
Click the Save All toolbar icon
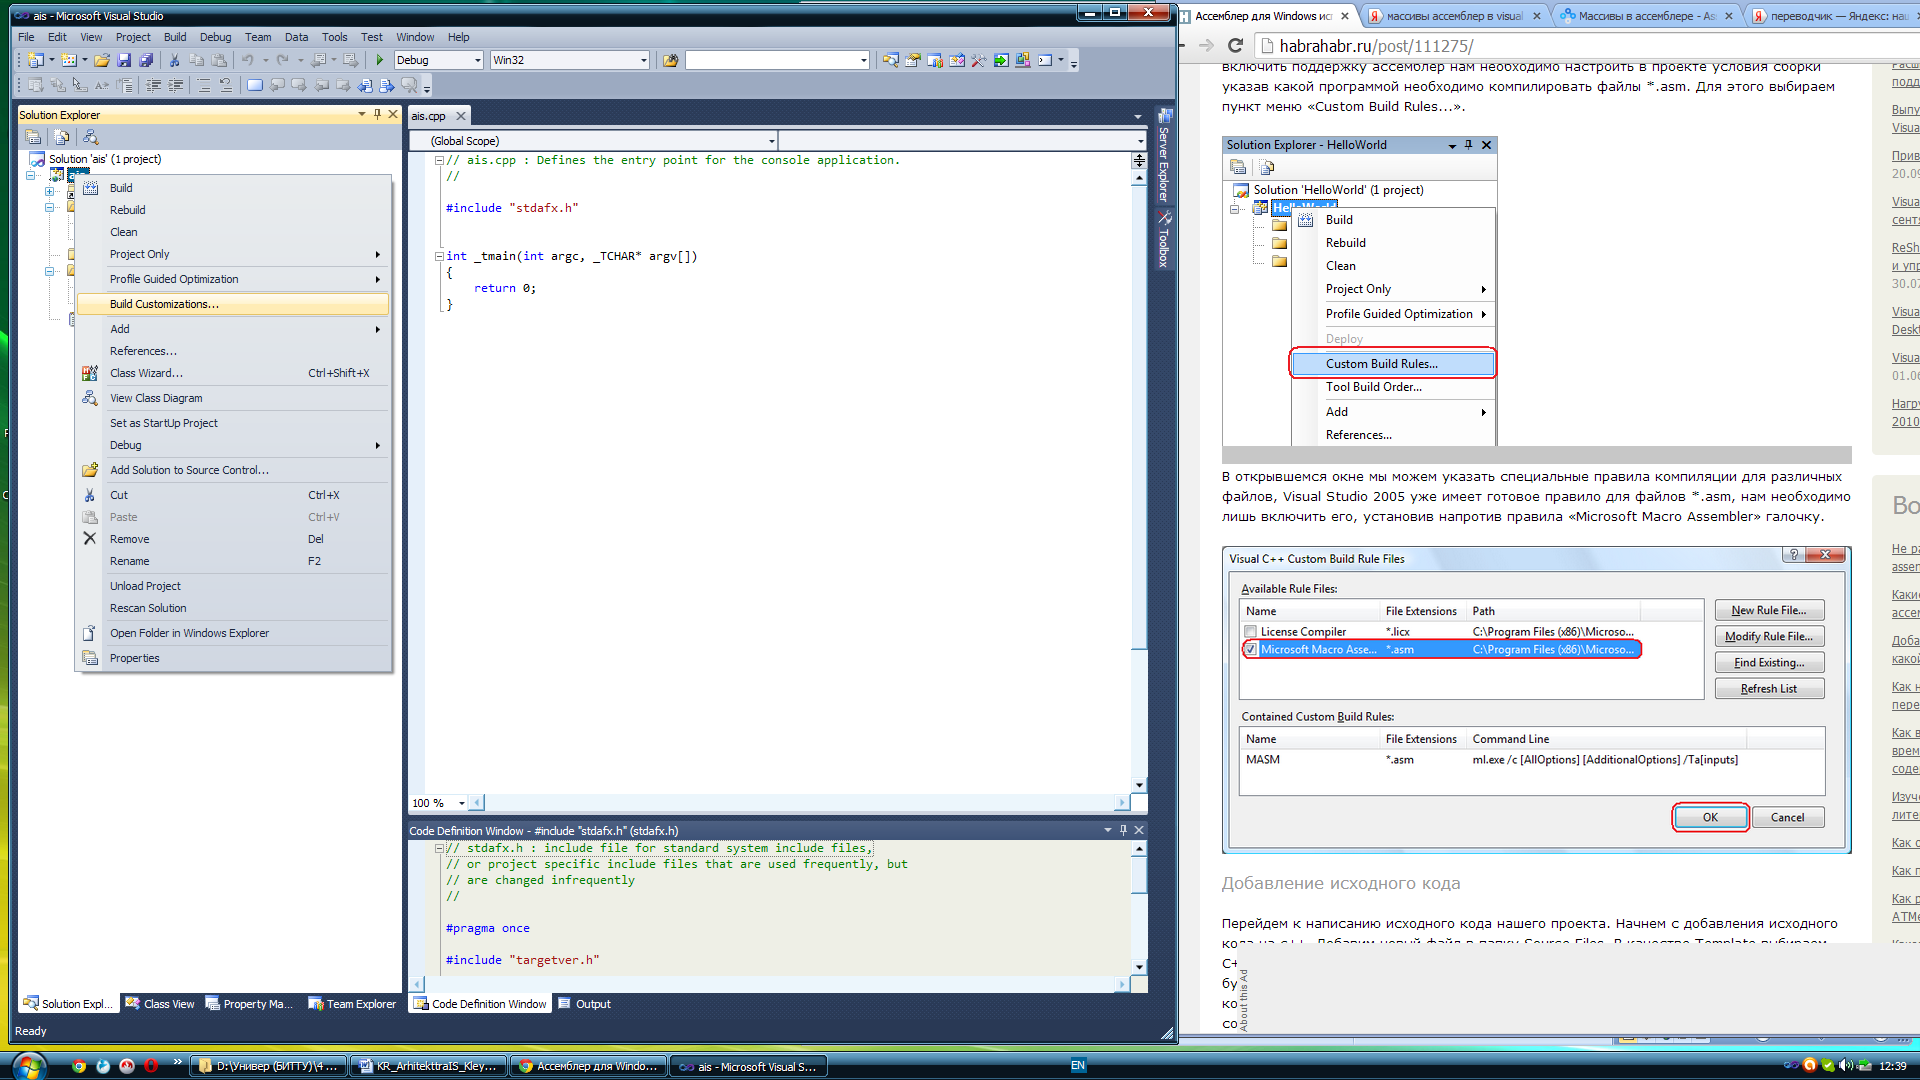pyautogui.click(x=146, y=60)
